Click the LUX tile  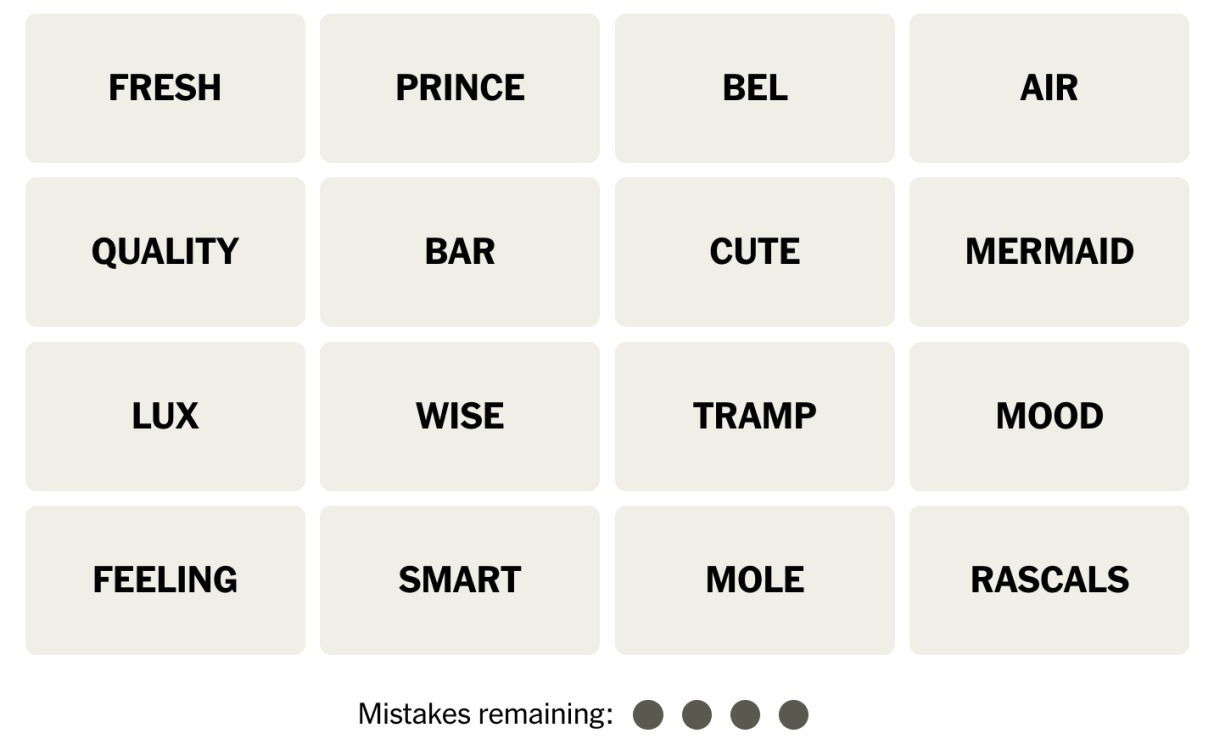coord(165,416)
